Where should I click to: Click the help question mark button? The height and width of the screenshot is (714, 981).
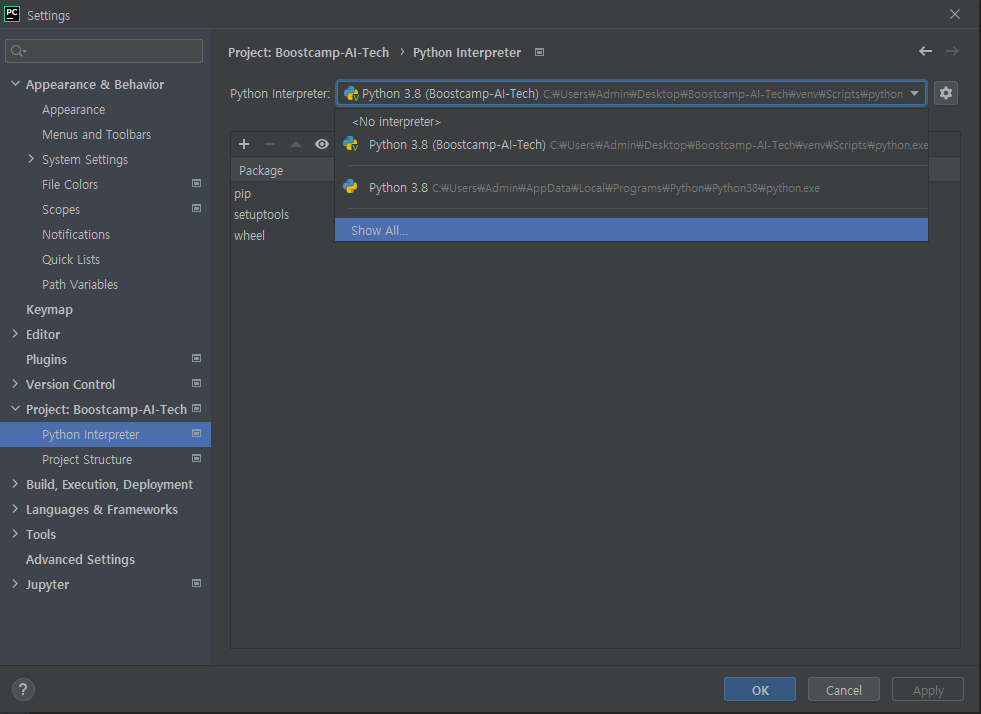click(x=23, y=690)
